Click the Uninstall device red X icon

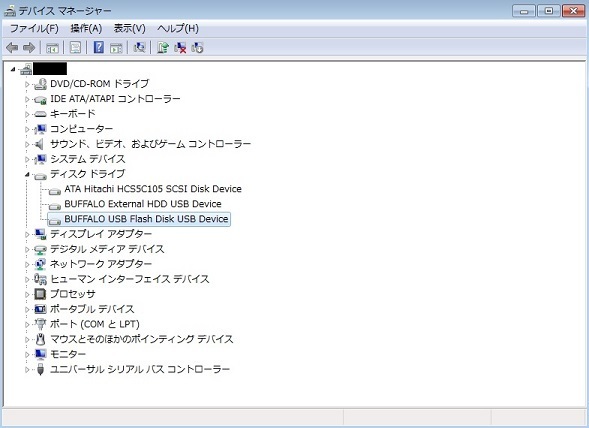tap(180, 48)
